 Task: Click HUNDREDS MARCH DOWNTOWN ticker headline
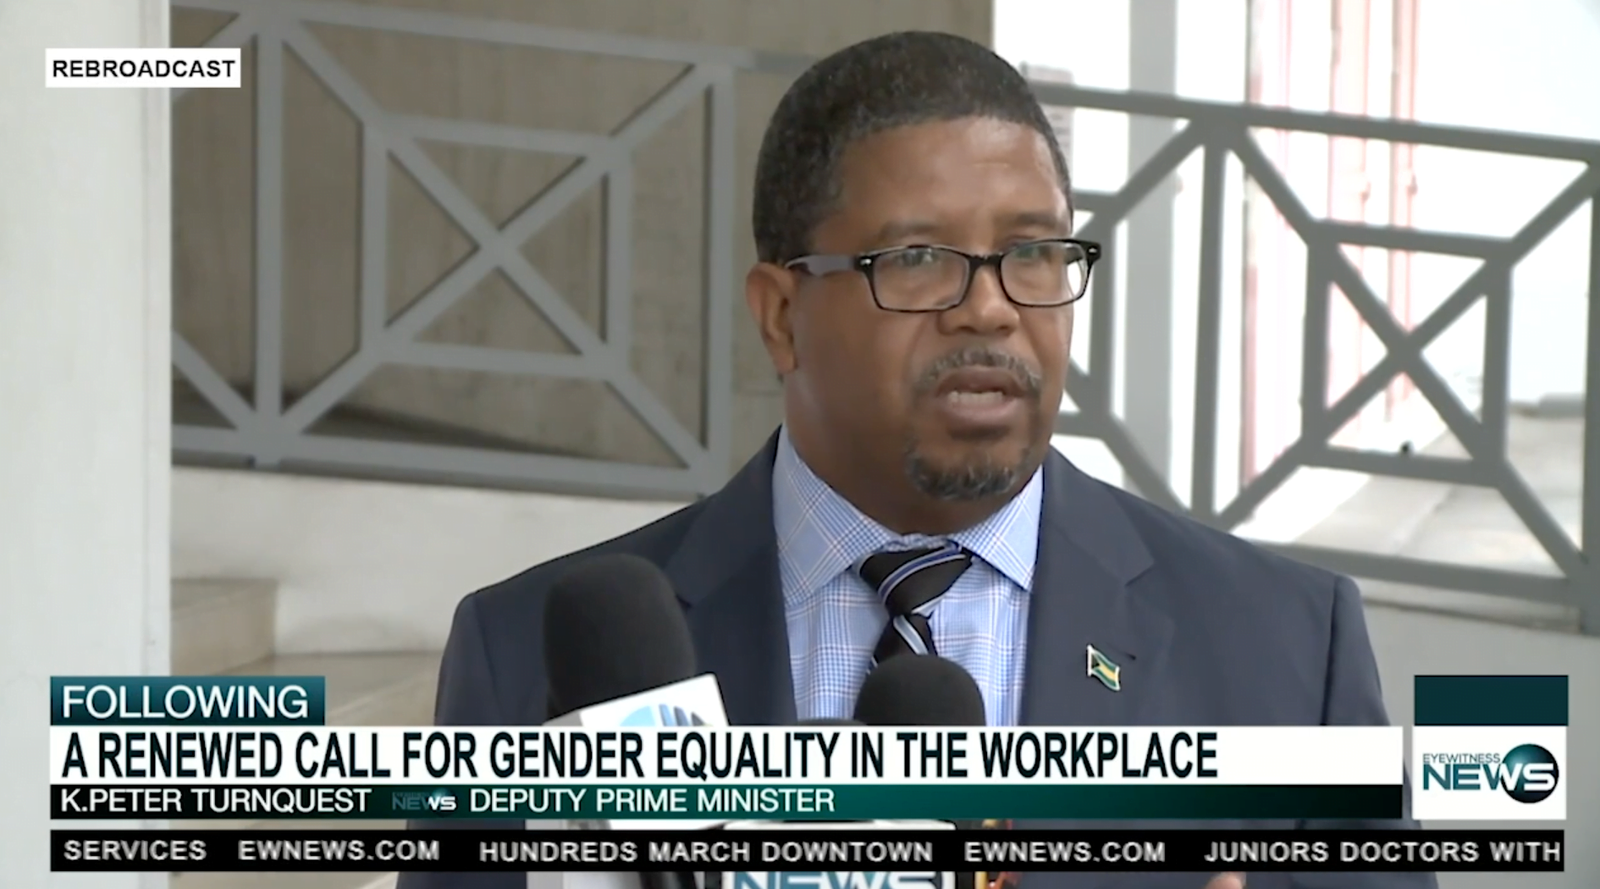(706, 852)
